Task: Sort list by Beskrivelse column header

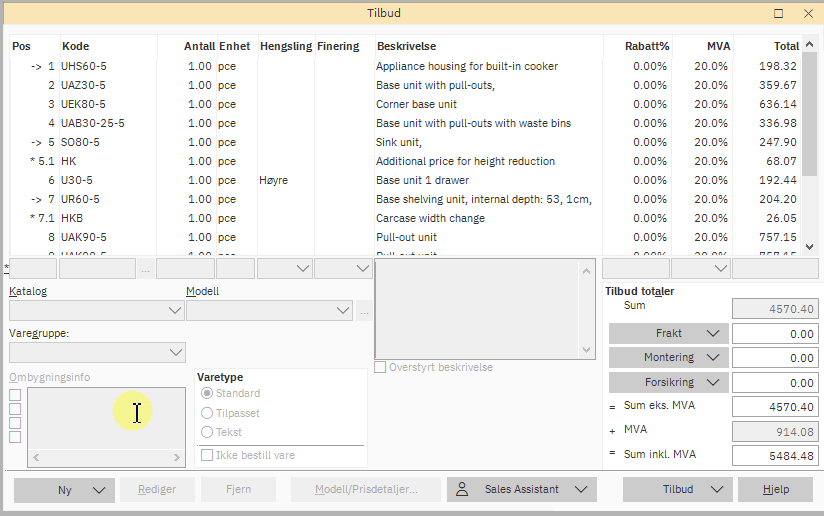Action: click(405, 46)
